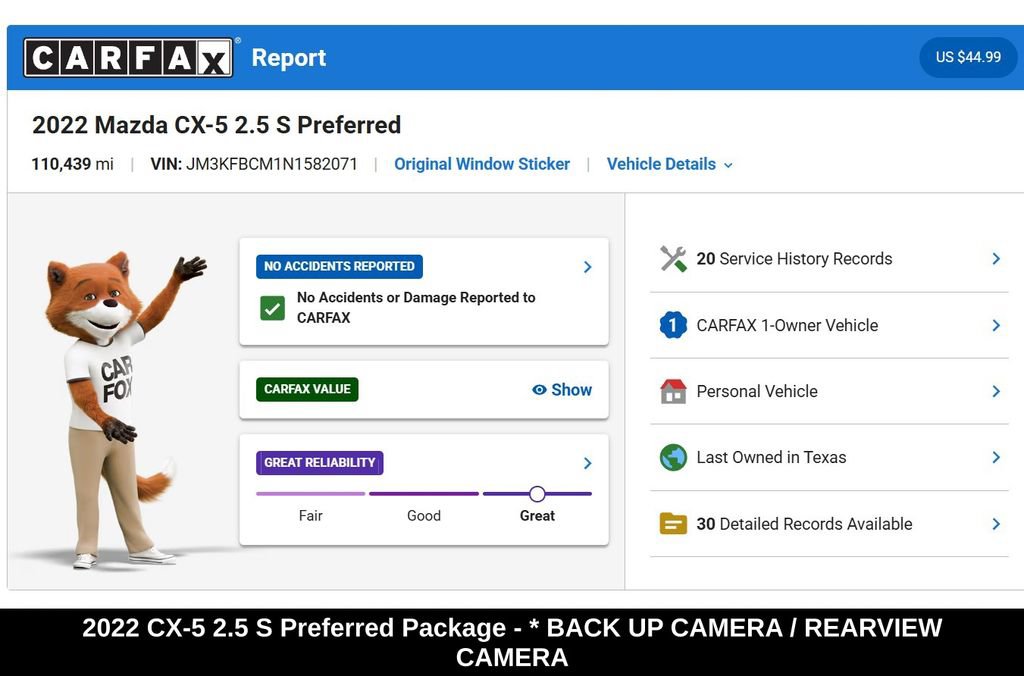Click the Great reliability label
Screen dimensions: 1024x676
[537, 516]
